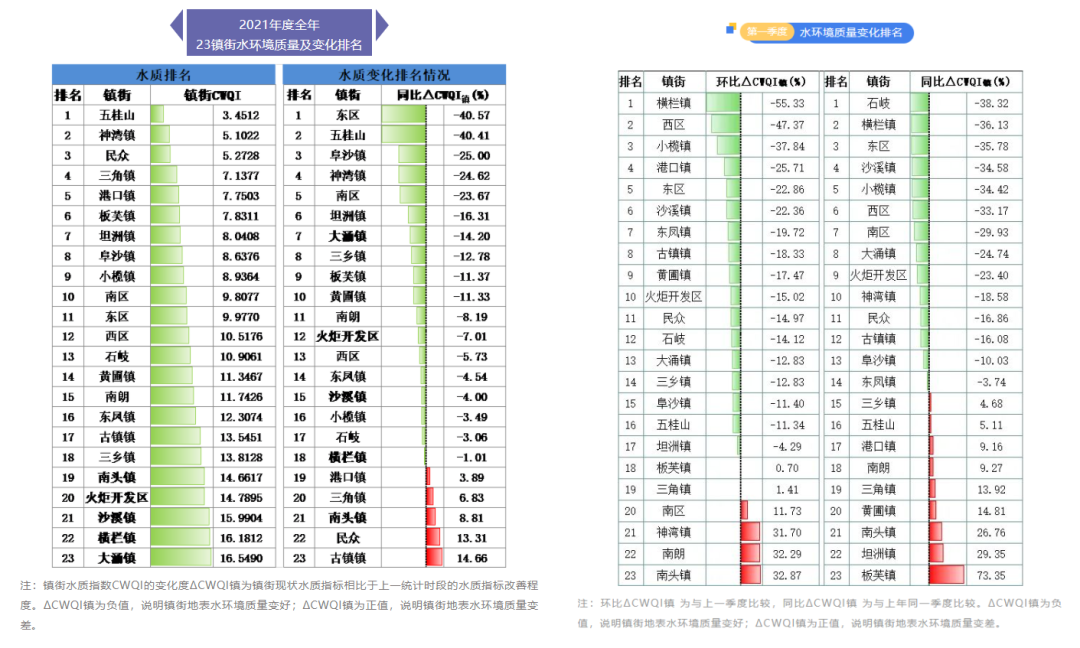Click the green bar beside 东区 -40.57

coord(404,114)
